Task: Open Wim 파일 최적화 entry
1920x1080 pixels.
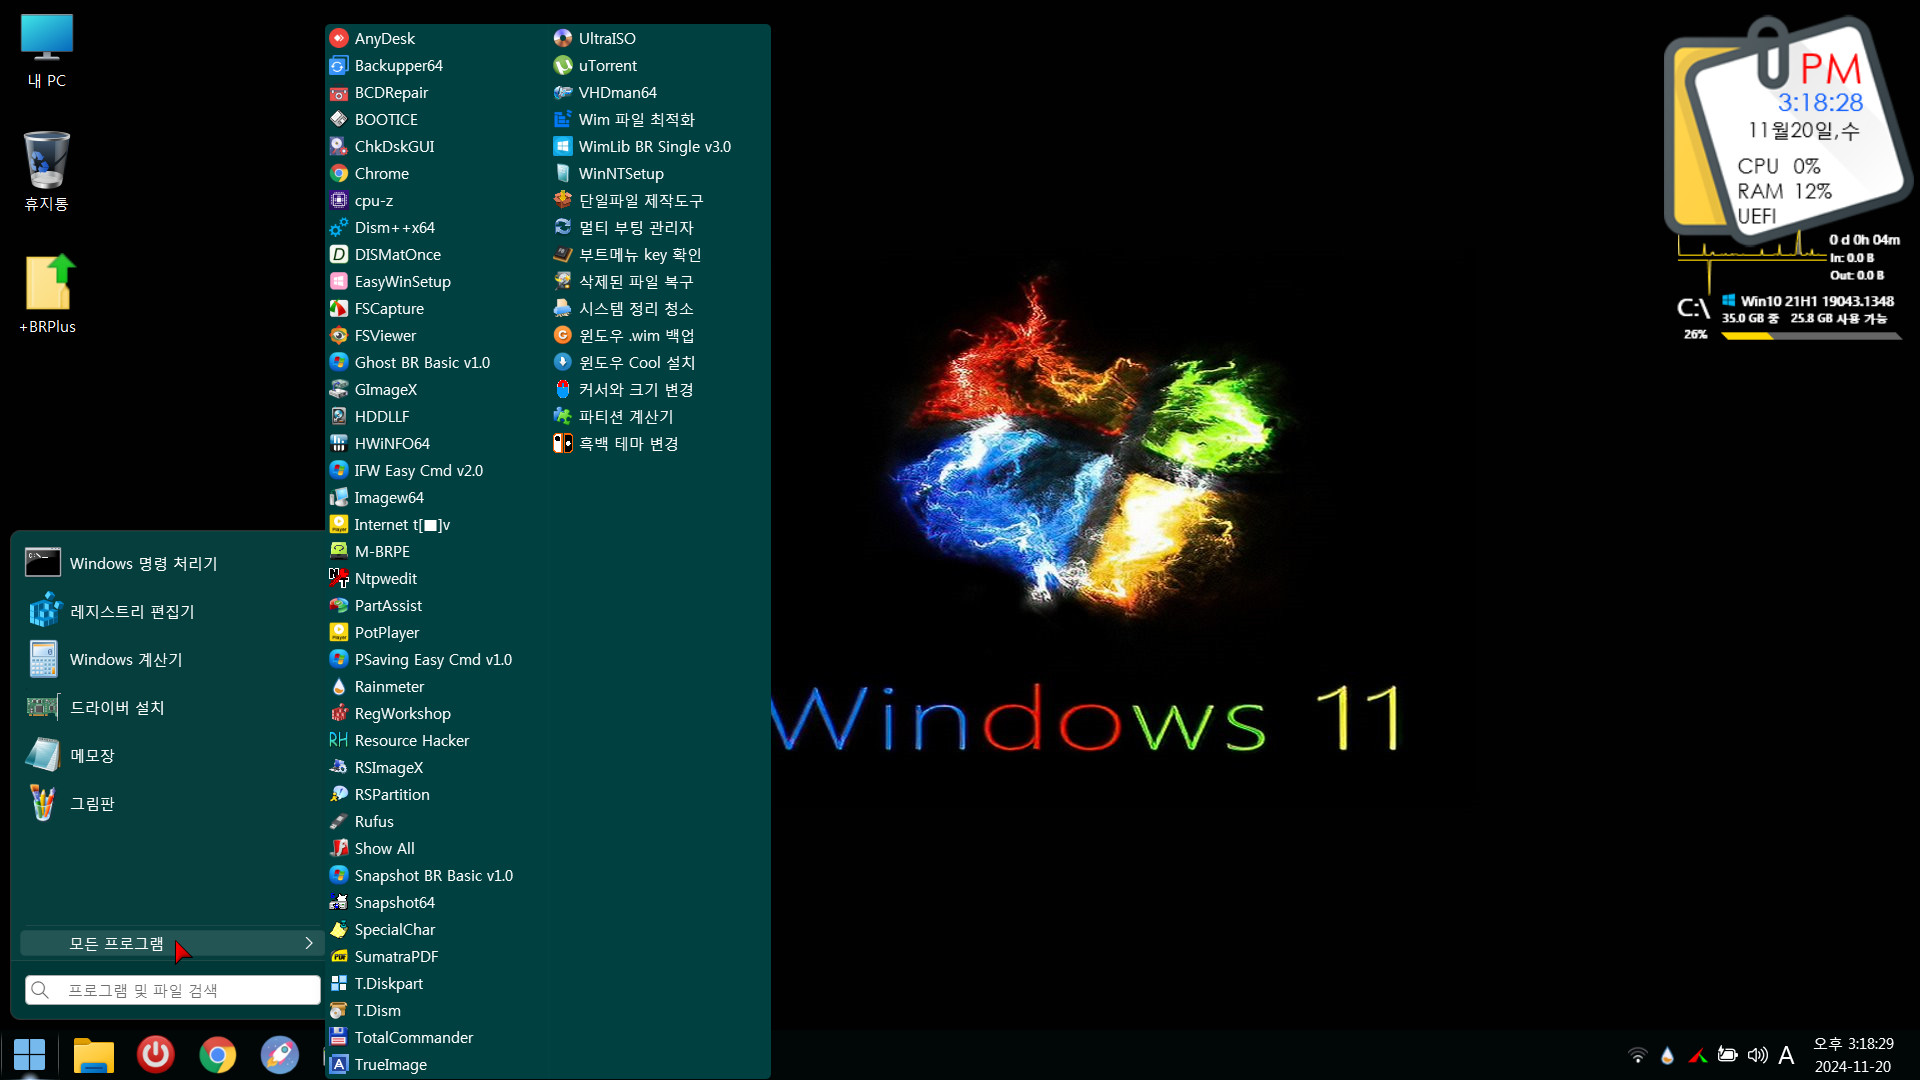Action: [x=624, y=119]
